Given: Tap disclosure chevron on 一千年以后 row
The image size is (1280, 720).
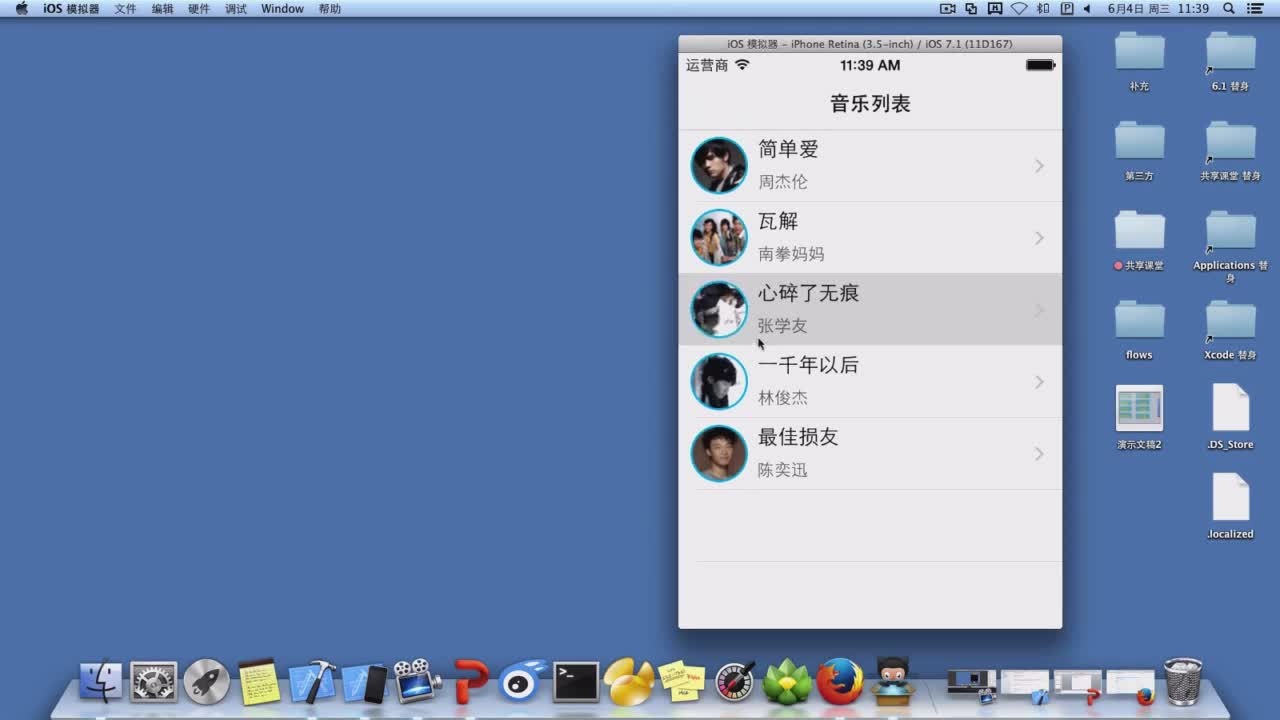Looking at the screenshot, I should click(x=1039, y=382).
